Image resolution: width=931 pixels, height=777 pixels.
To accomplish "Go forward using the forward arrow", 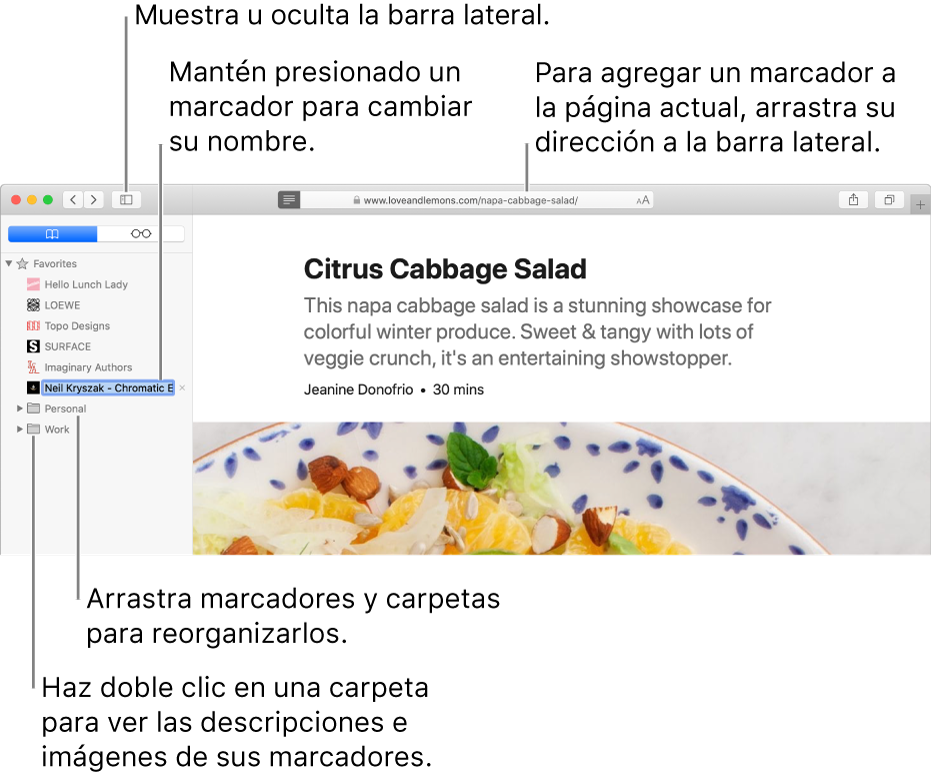I will [93, 200].
